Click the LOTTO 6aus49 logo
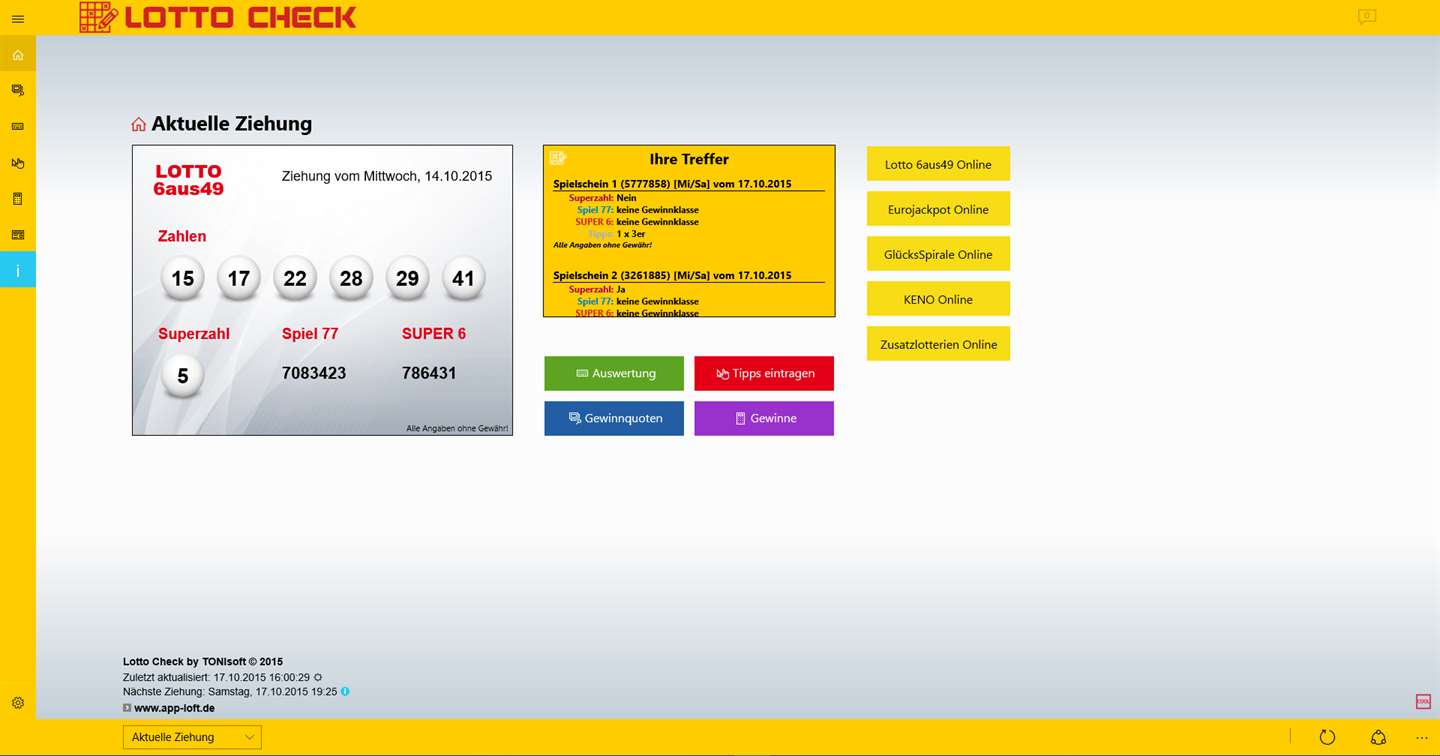Image resolution: width=1440 pixels, height=756 pixels. point(188,180)
